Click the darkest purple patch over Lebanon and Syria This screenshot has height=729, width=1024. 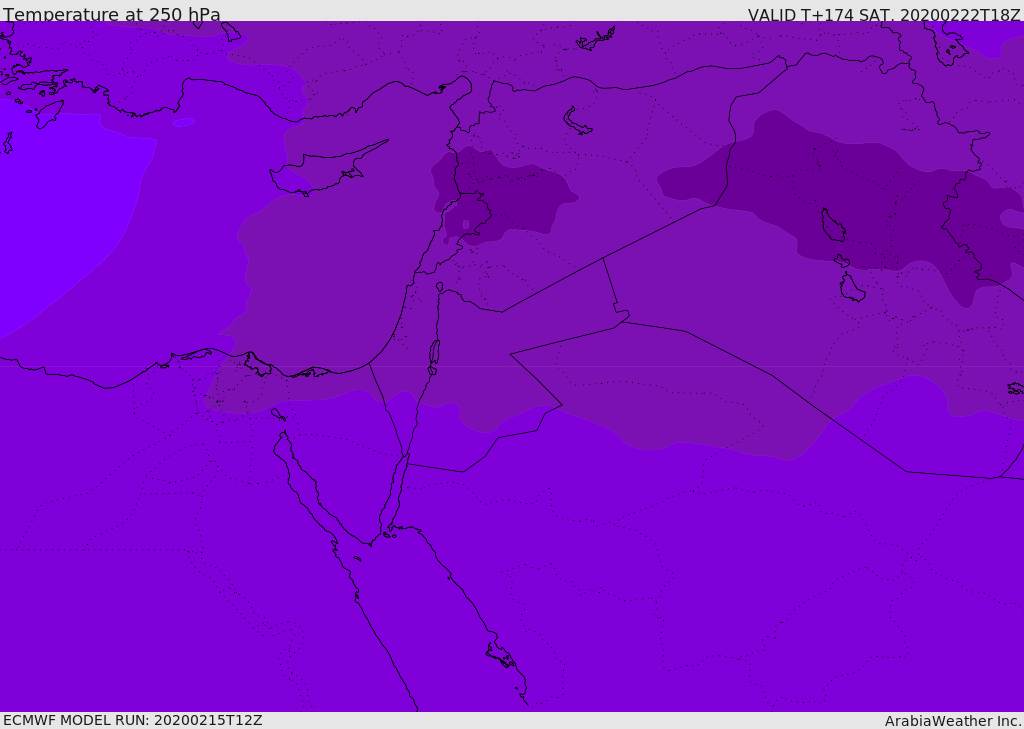coord(510,197)
